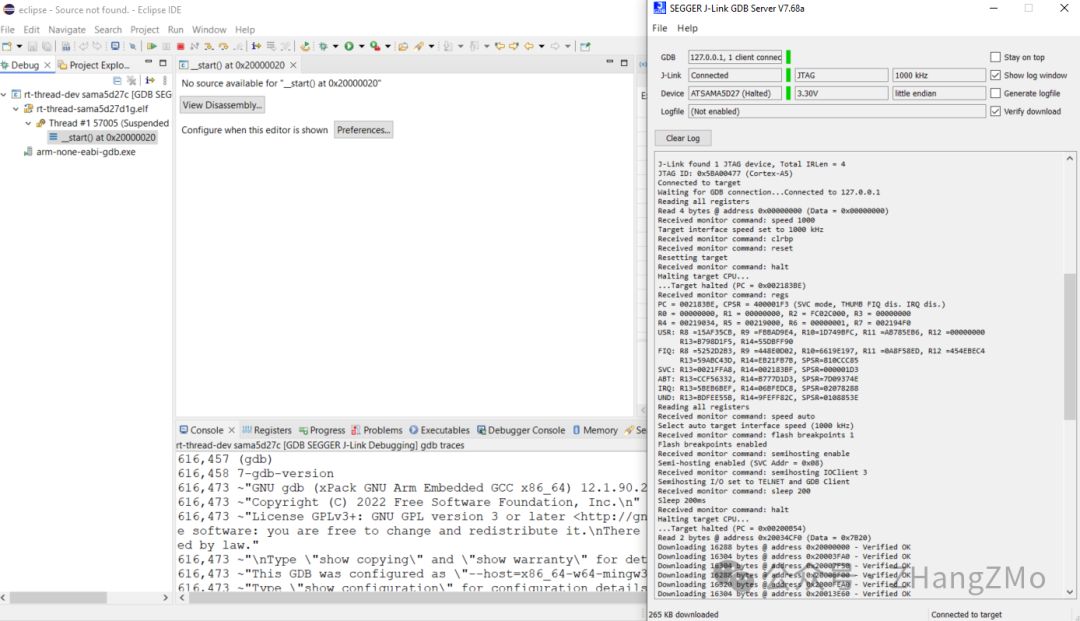Open the Project menu in Eclipse
The width and height of the screenshot is (1080, 621).
[x=145, y=30]
